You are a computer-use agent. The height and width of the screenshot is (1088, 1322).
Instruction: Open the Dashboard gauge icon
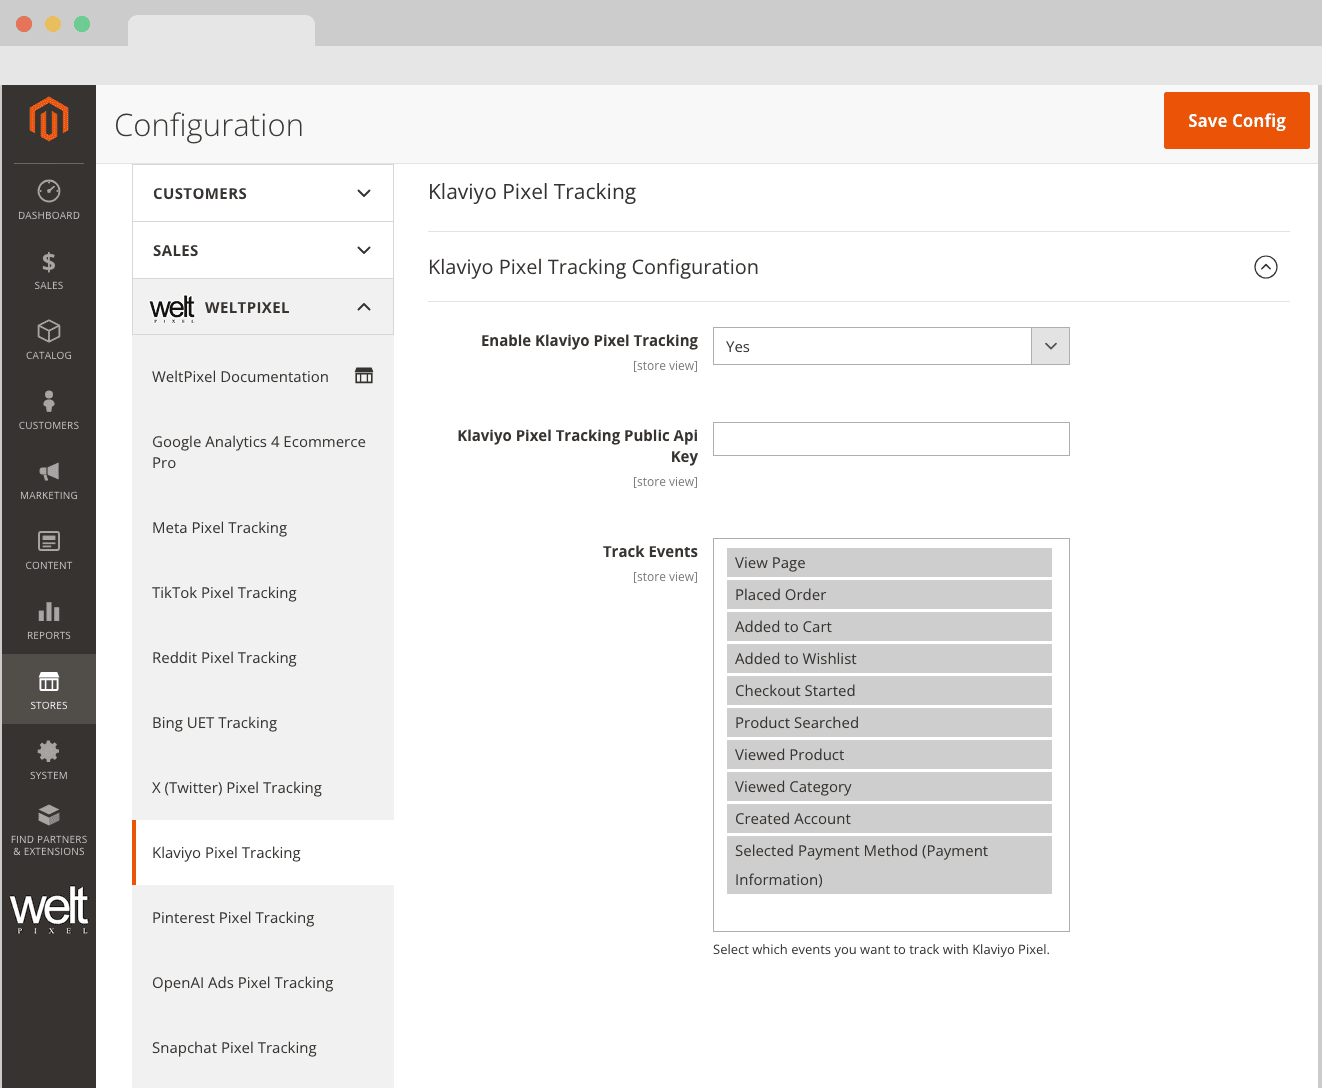[x=49, y=191]
